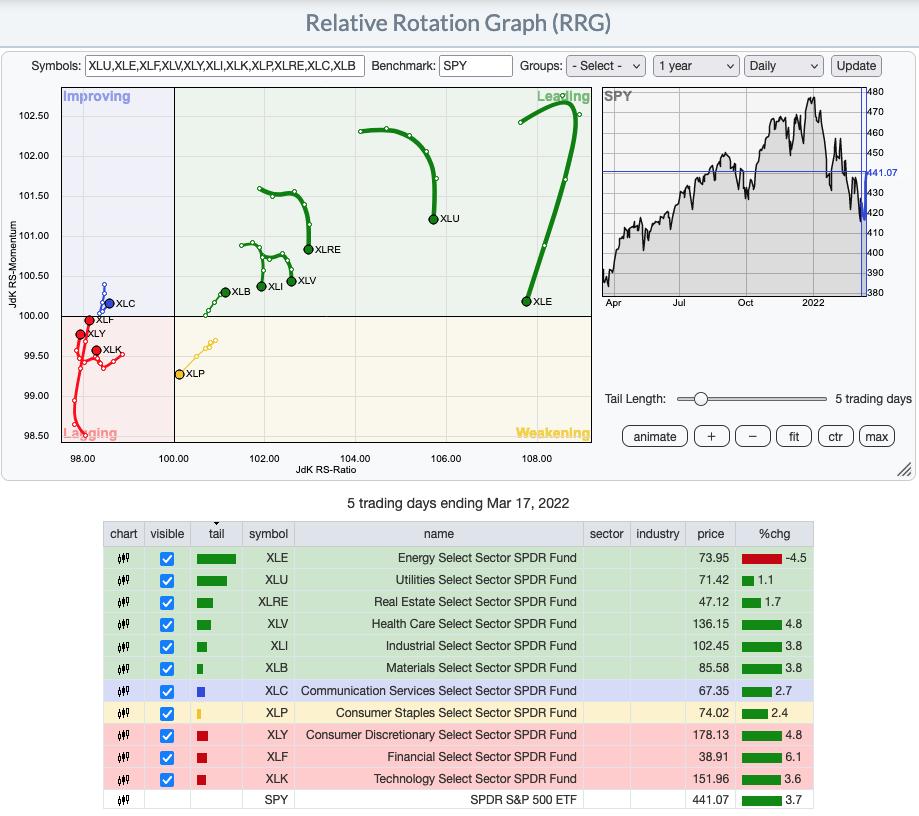Open the chart icon for XLP row

click(123, 713)
